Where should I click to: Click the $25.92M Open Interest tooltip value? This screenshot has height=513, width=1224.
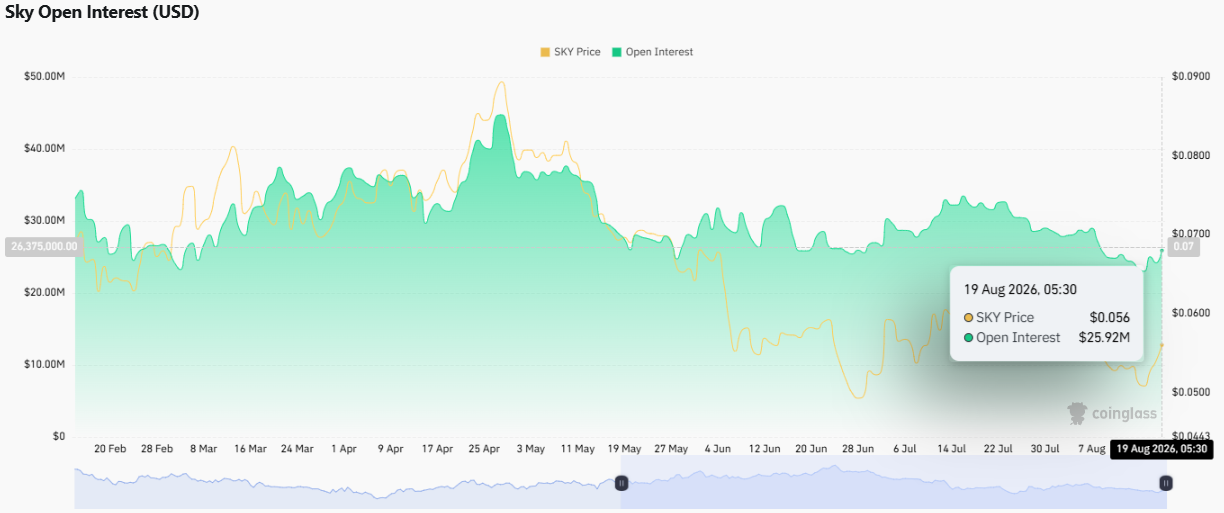pyautogui.click(x=1104, y=337)
